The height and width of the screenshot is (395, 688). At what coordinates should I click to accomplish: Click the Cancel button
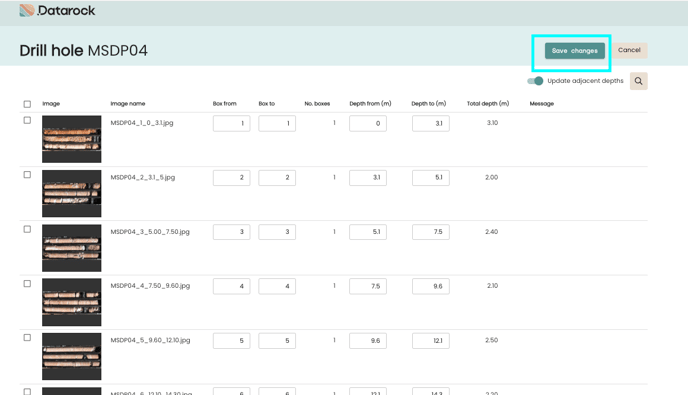coord(629,50)
